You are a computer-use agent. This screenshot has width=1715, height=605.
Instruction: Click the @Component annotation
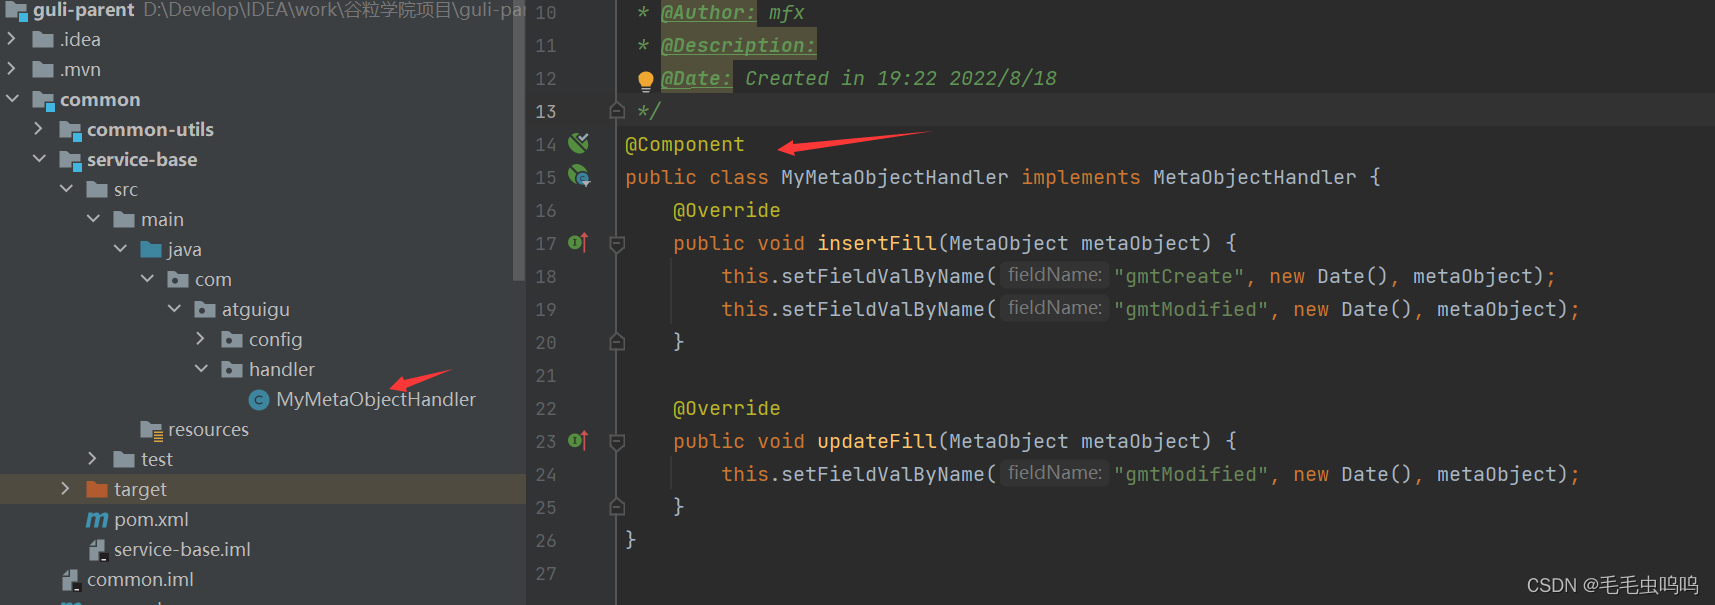tap(685, 144)
